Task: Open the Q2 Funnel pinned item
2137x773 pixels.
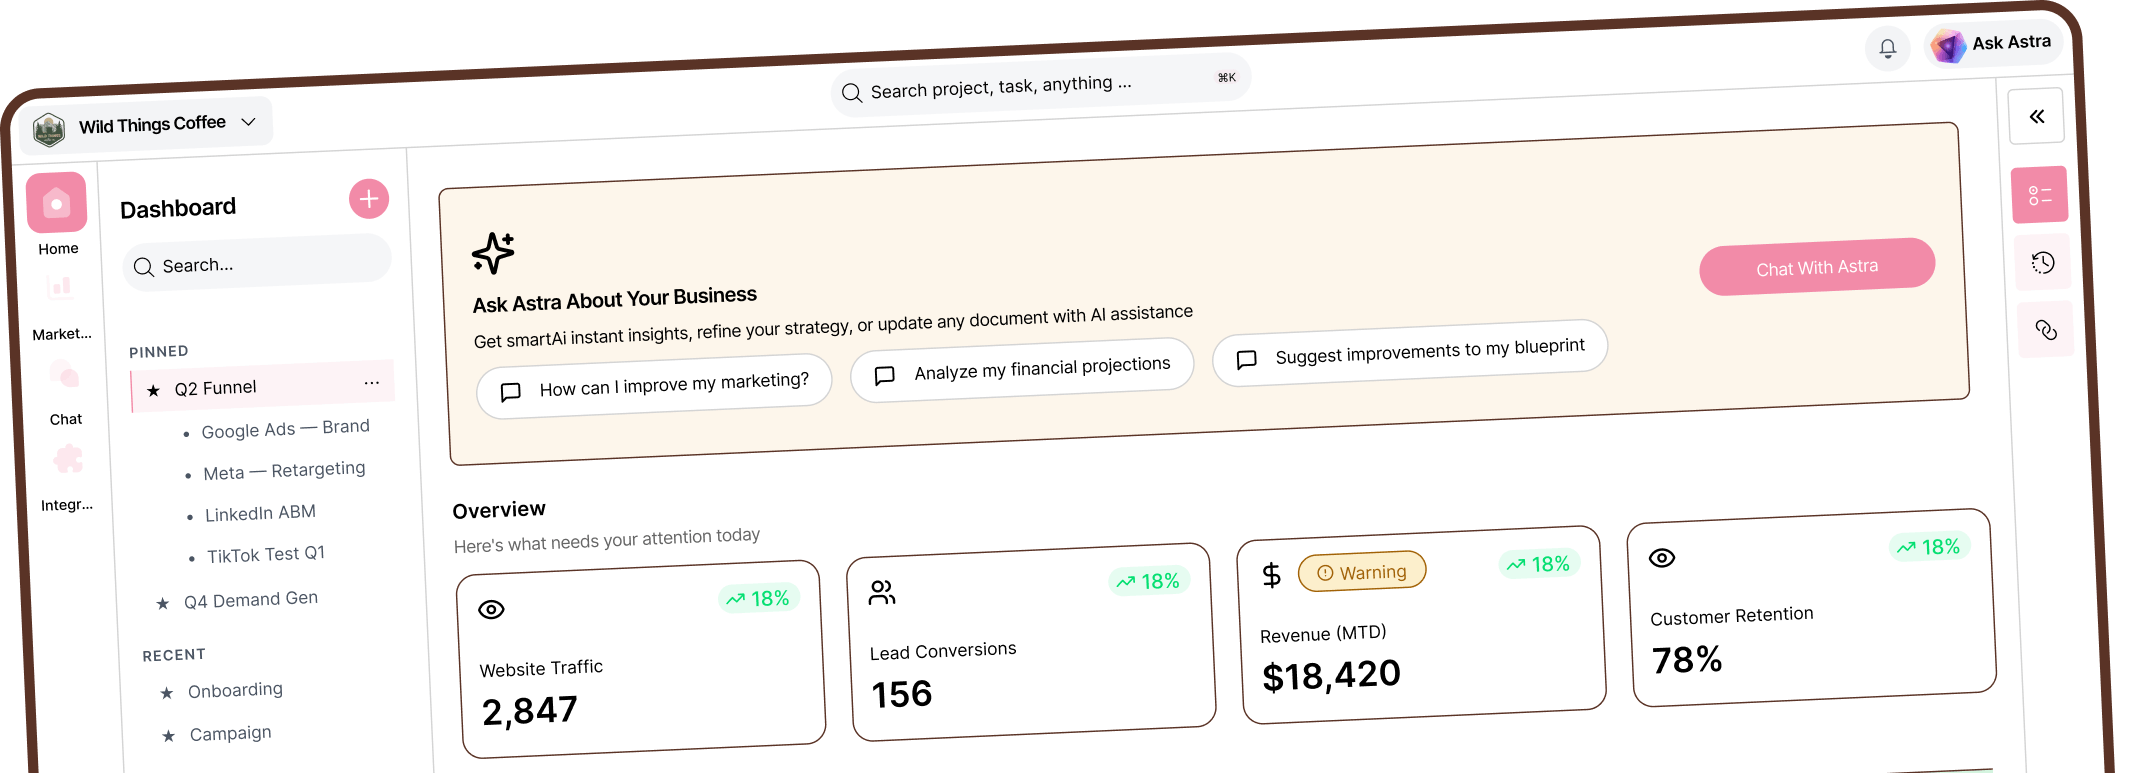Action: (262, 385)
